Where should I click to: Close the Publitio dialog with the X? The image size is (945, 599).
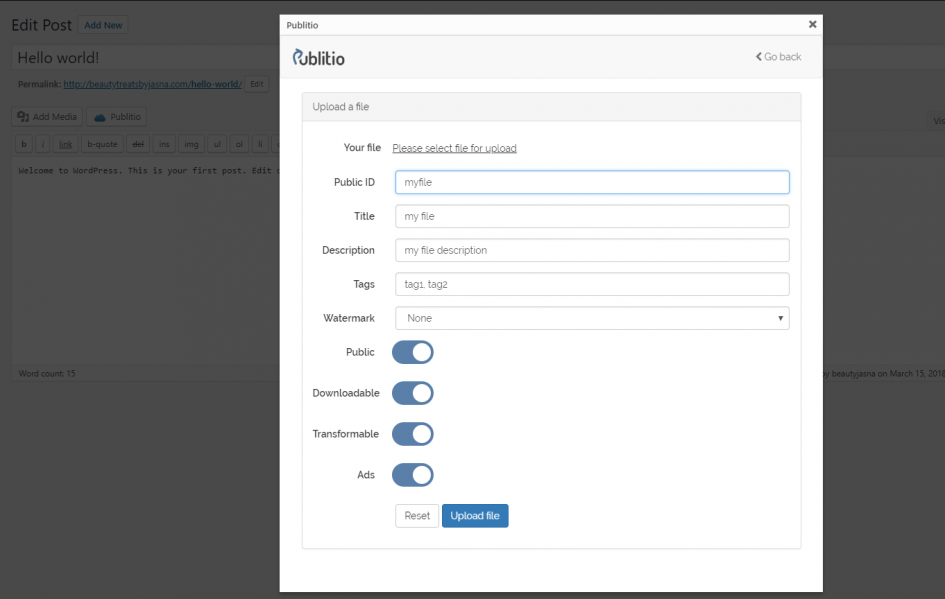(812, 24)
